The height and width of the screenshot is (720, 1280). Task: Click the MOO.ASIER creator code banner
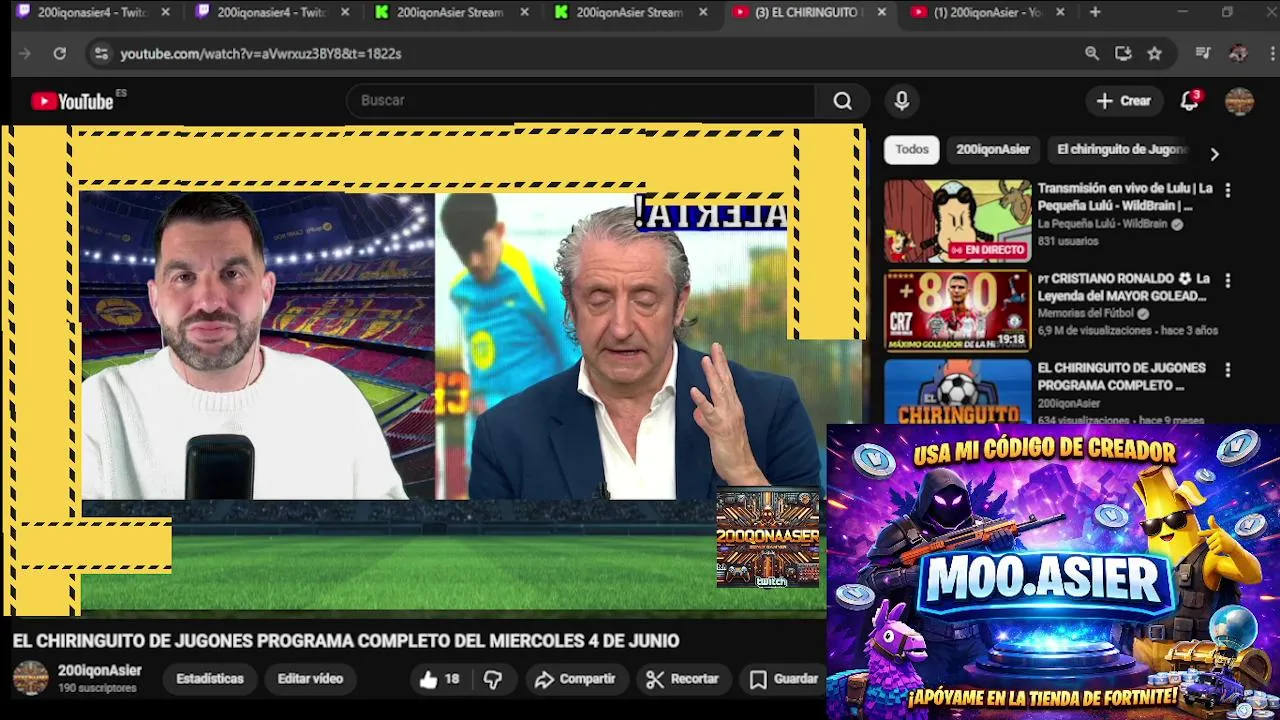1053,571
